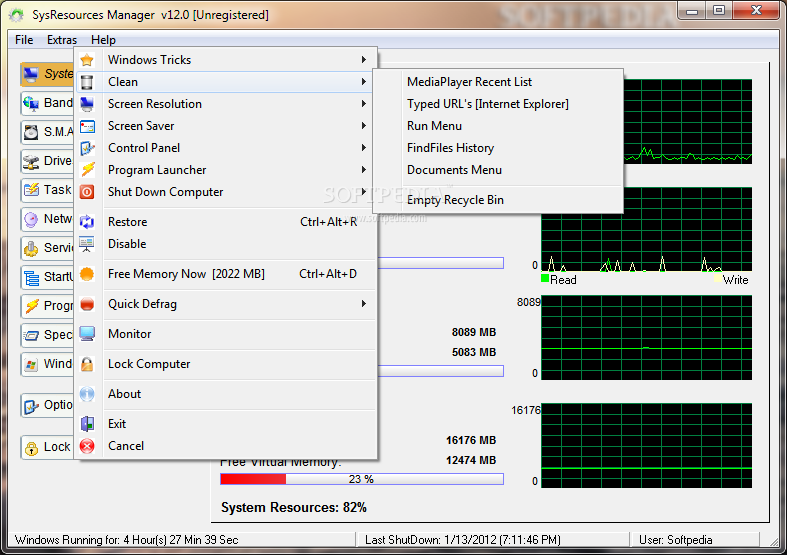787x555 pixels.
Task: Click the 23 % virtual memory bar
Action: (x=362, y=479)
